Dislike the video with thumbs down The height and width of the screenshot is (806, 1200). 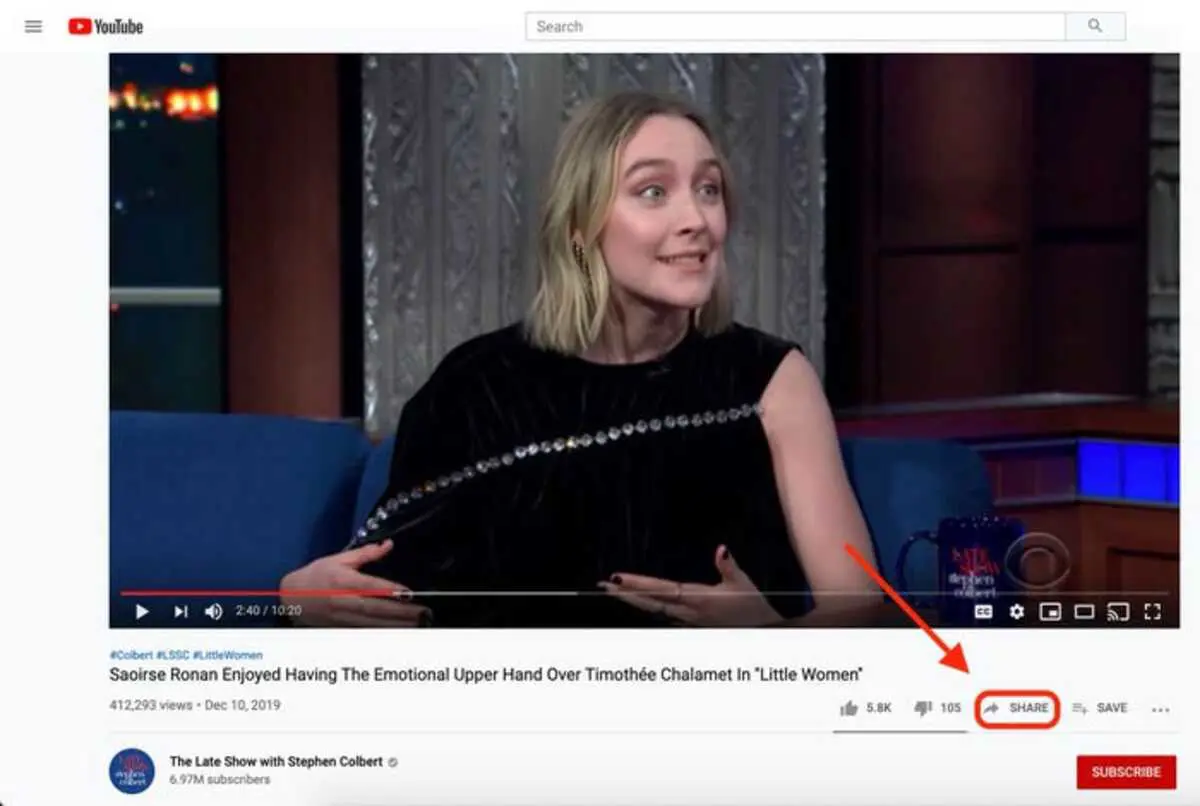point(937,708)
